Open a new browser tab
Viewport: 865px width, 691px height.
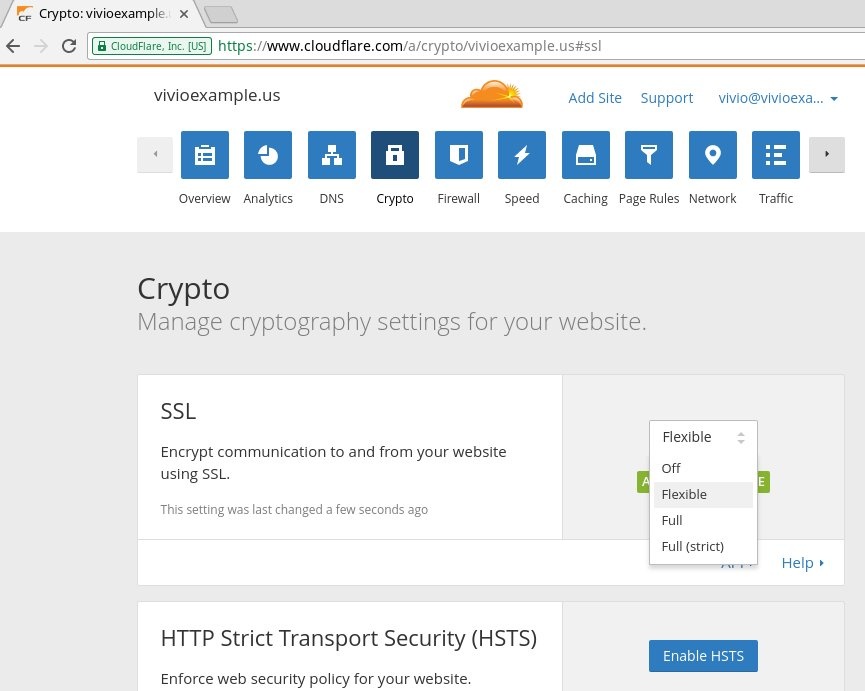[x=221, y=14]
